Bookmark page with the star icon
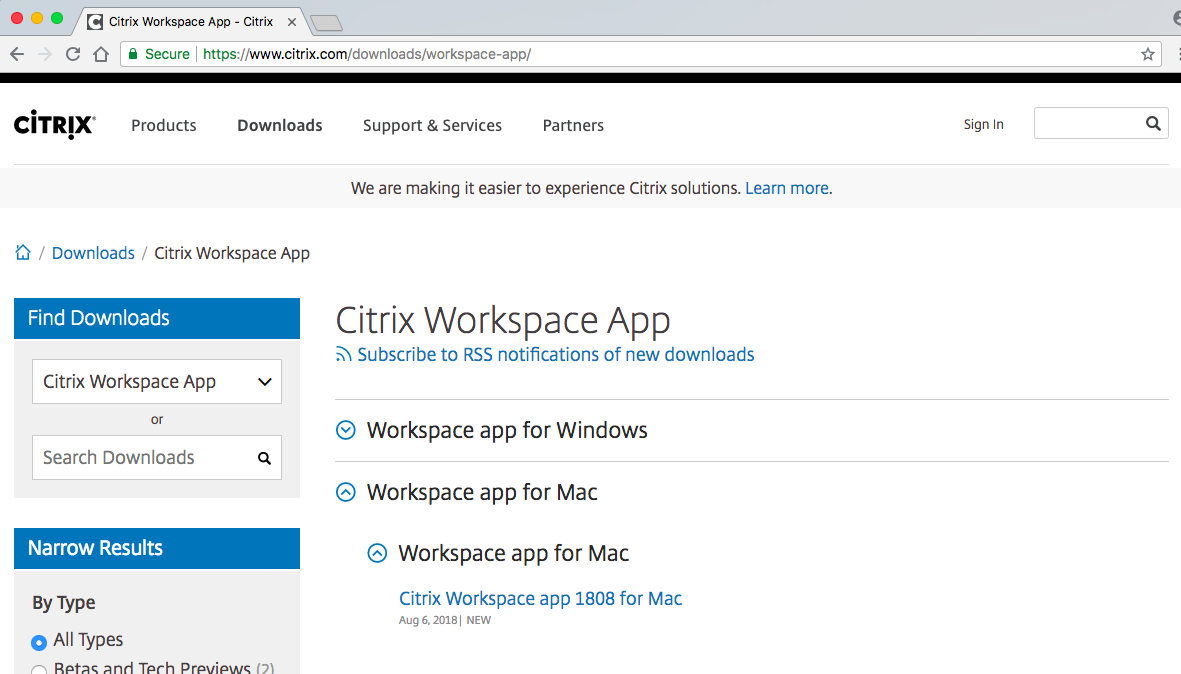Image resolution: width=1181 pixels, height=674 pixels. [x=1147, y=54]
